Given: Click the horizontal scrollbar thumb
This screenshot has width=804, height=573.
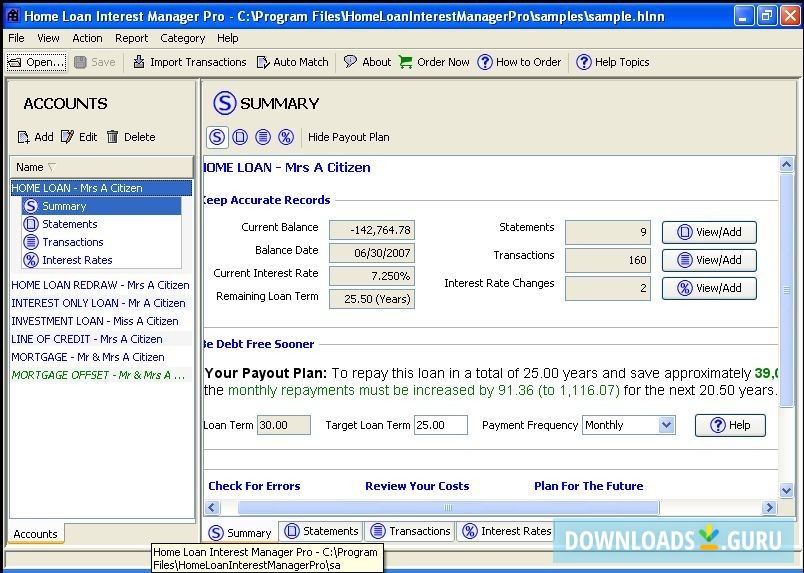Looking at the screenshot, I should 448,508.
